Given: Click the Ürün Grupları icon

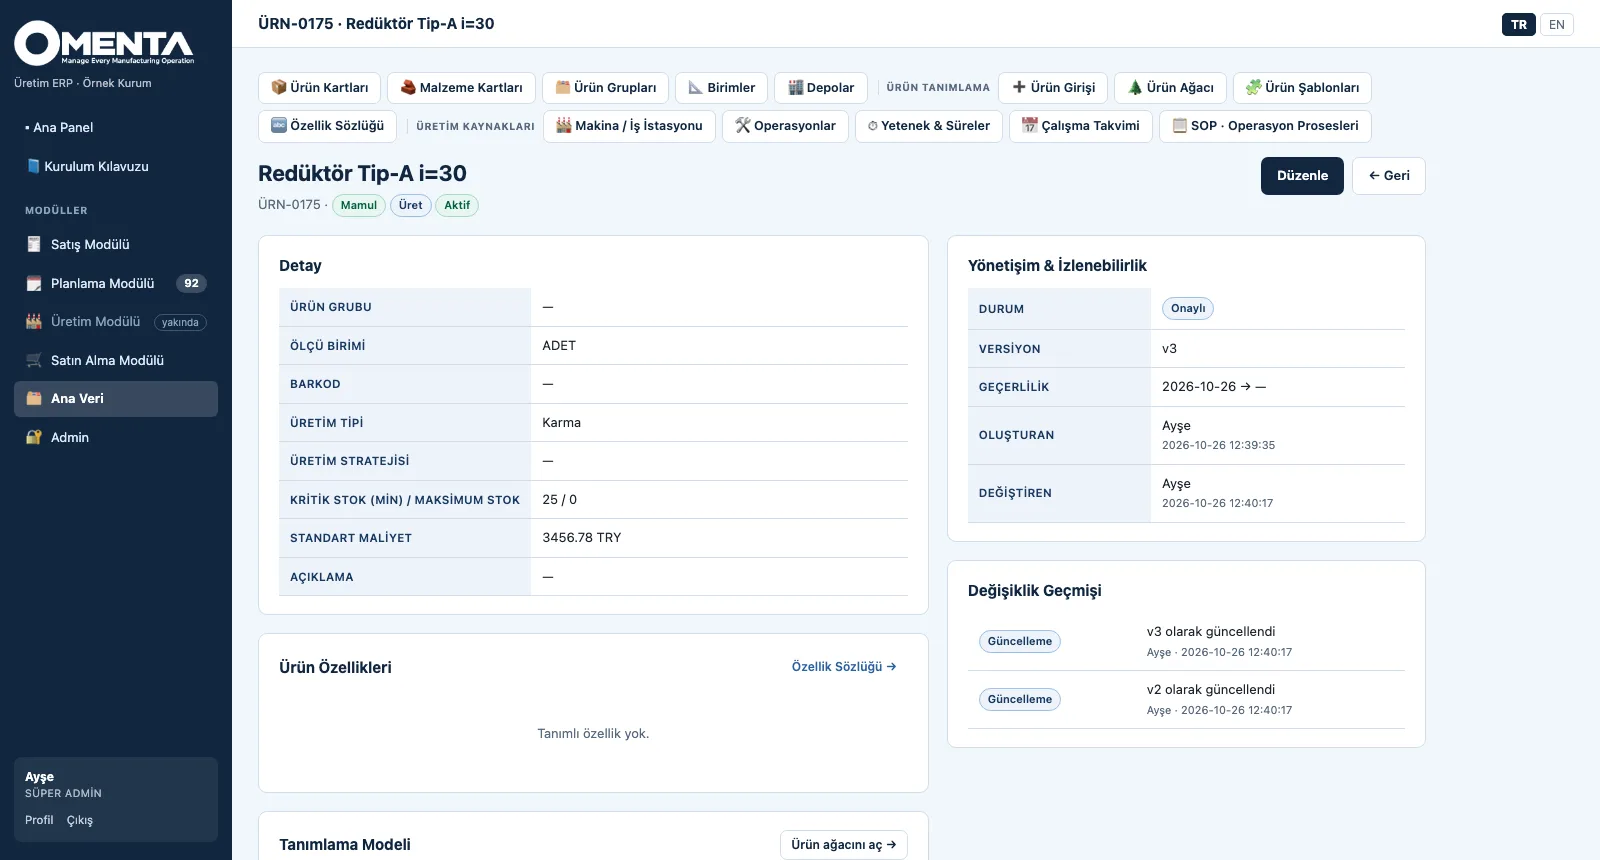Looking at the screenshot, I should coord(563,87).
